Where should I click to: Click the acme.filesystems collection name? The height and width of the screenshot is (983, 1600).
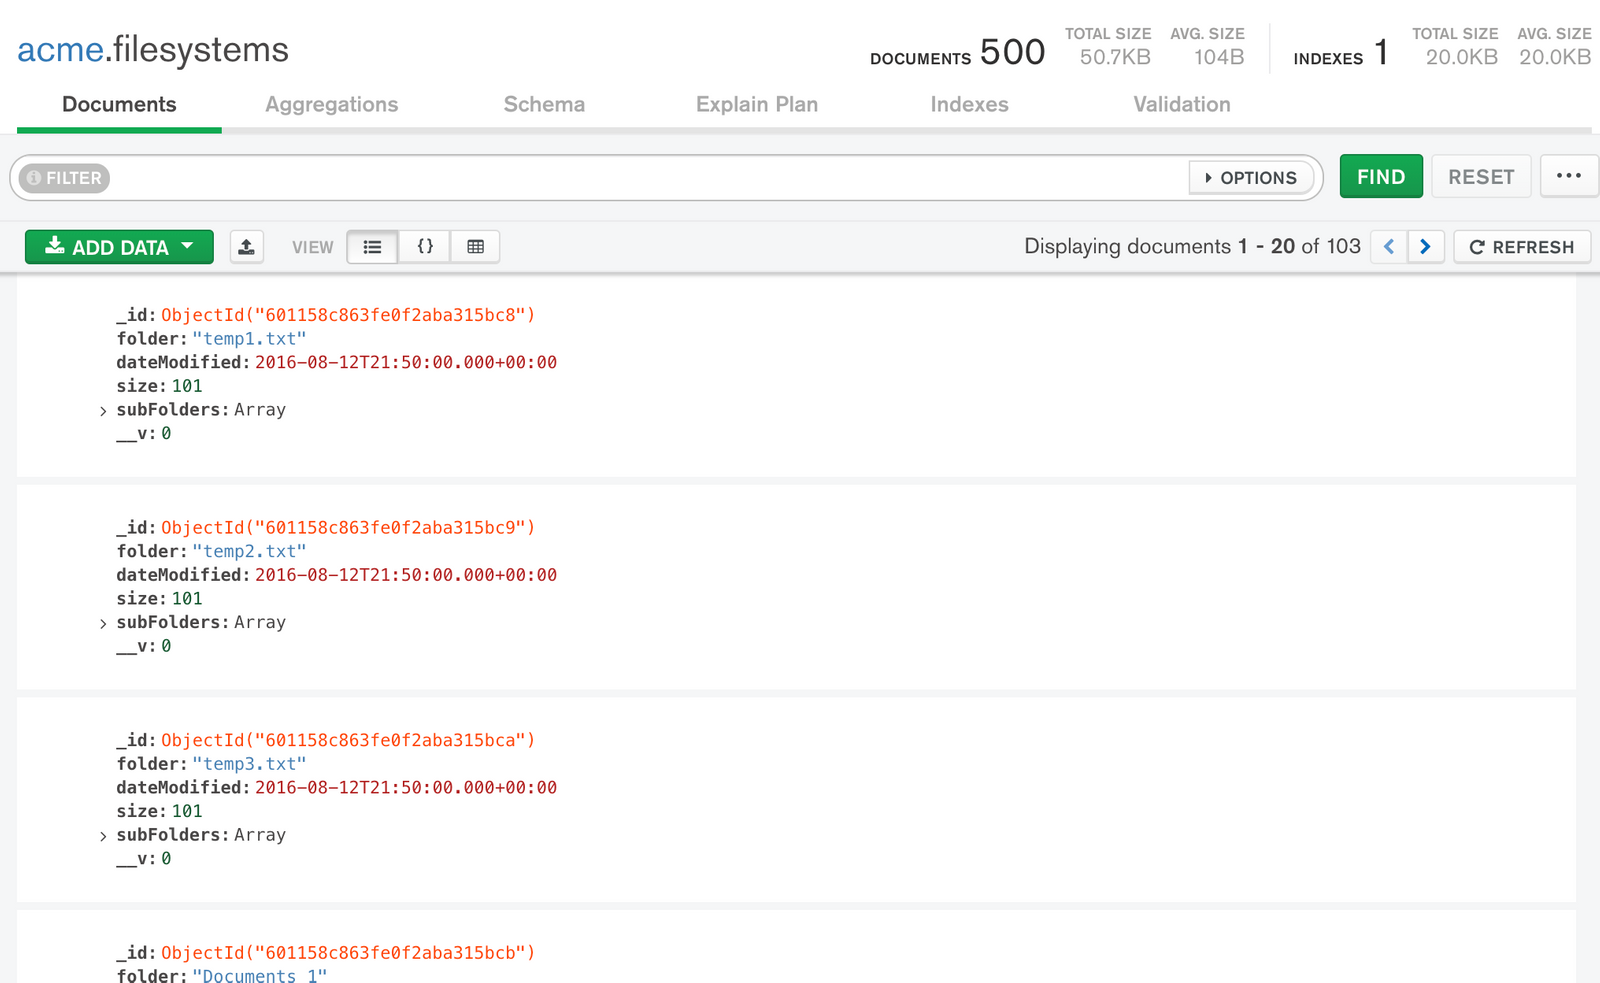(x=152, y=49)
